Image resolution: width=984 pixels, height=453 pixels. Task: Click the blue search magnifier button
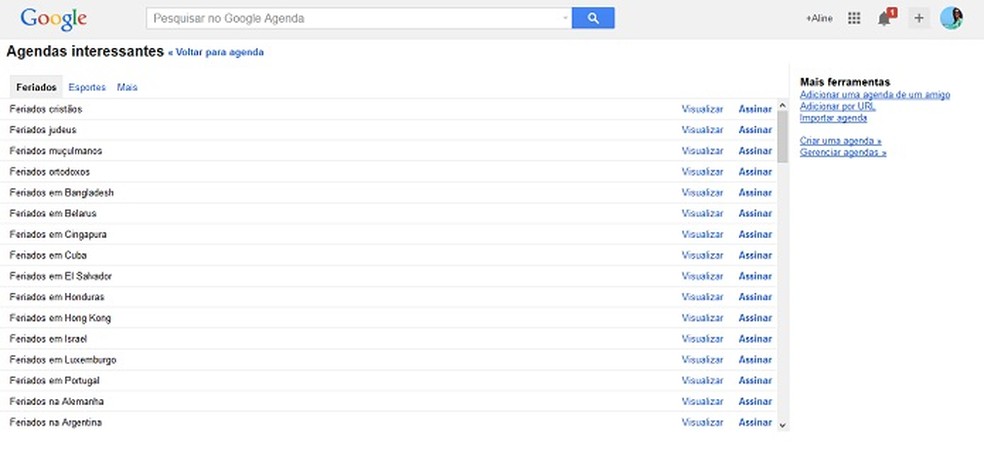592,18
